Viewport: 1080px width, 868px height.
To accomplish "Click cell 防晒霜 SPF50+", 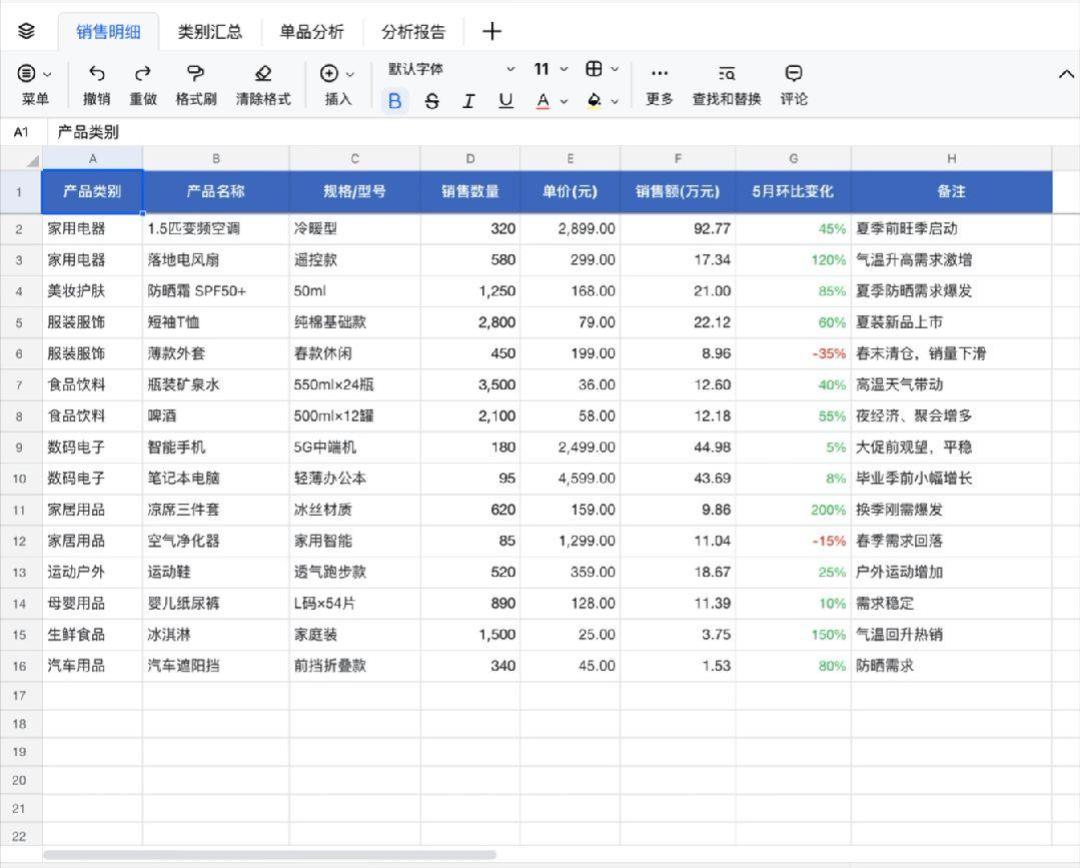I will pyautogui.click(x=216, y=291).
